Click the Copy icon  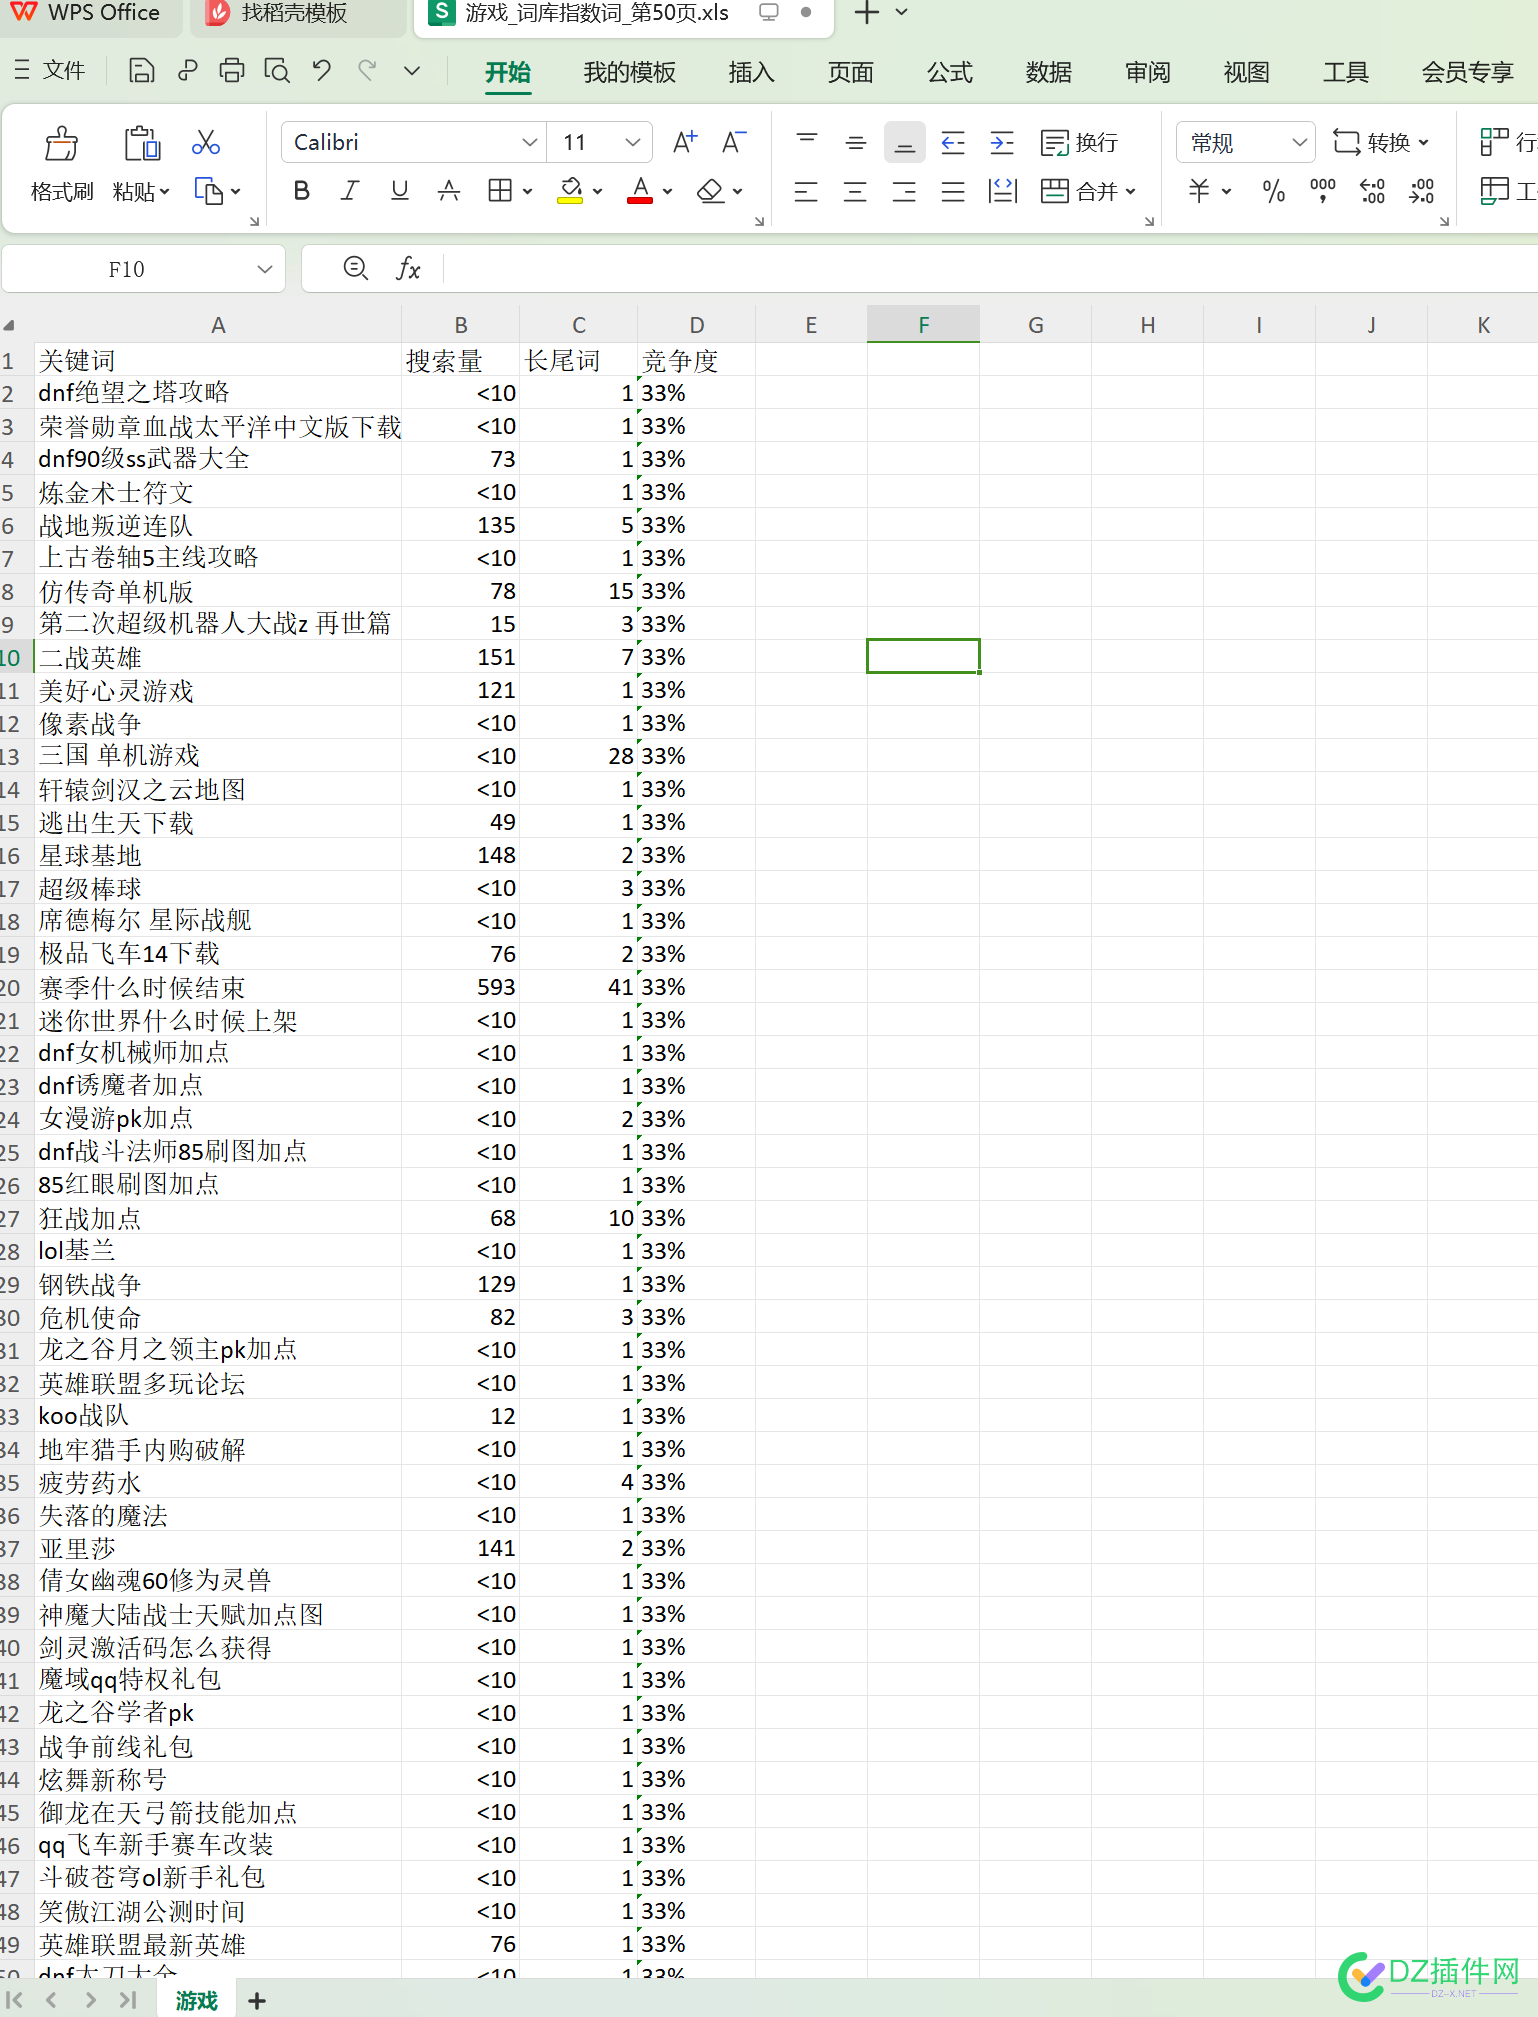(208, 191)
